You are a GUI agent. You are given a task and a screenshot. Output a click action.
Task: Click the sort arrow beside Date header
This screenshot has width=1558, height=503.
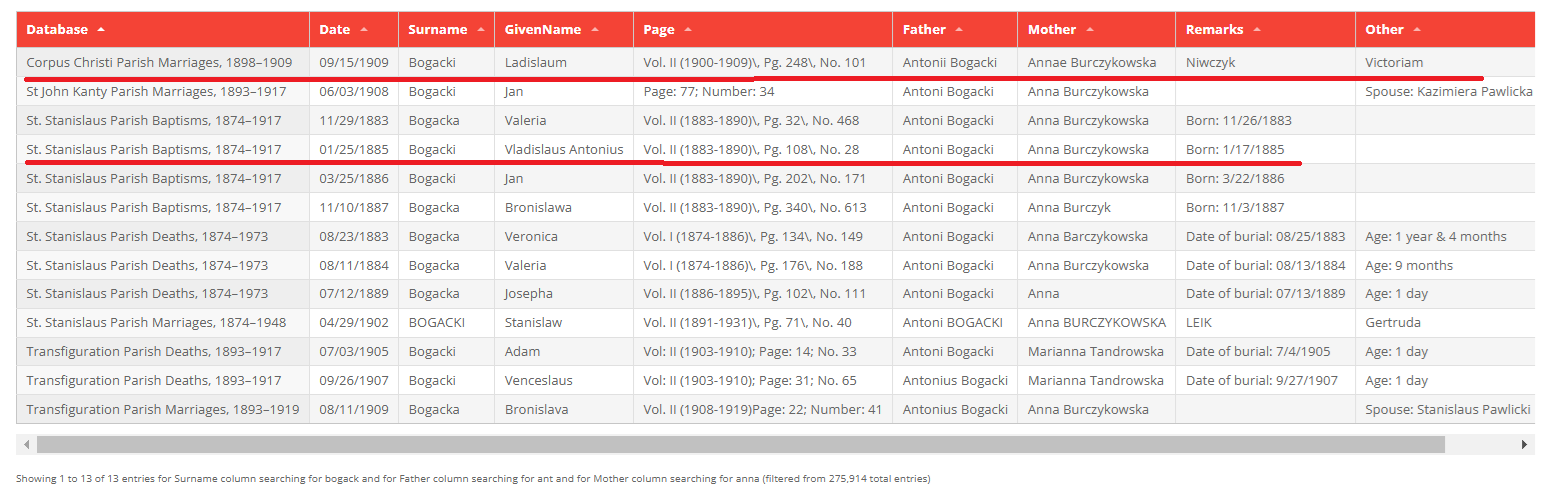[x=364, y=30]
